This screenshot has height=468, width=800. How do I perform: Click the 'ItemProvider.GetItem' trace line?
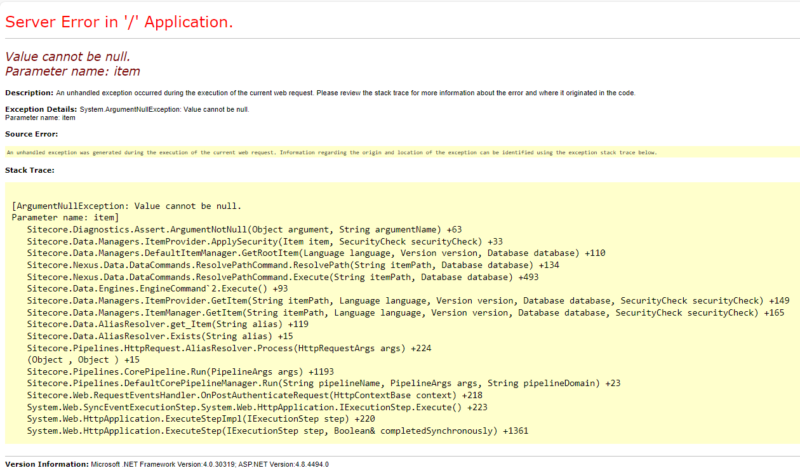pos(408,301)
